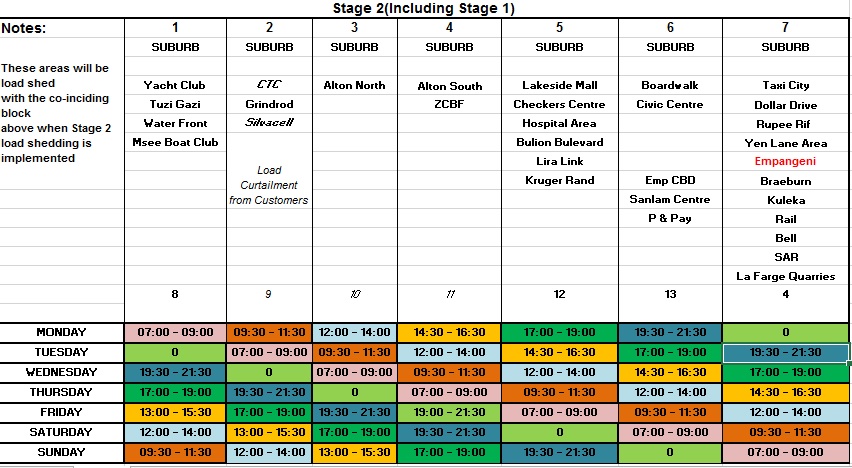
Task: Click Wednesday's green 0 cell
Action: click(269, 372)
